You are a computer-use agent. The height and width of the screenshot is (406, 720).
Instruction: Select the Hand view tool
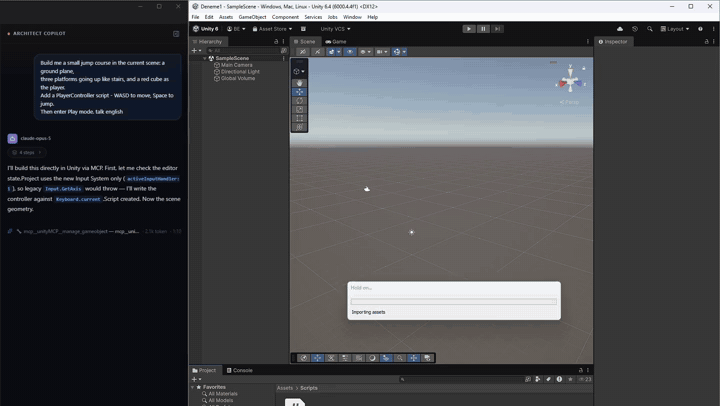click(299, 83)
